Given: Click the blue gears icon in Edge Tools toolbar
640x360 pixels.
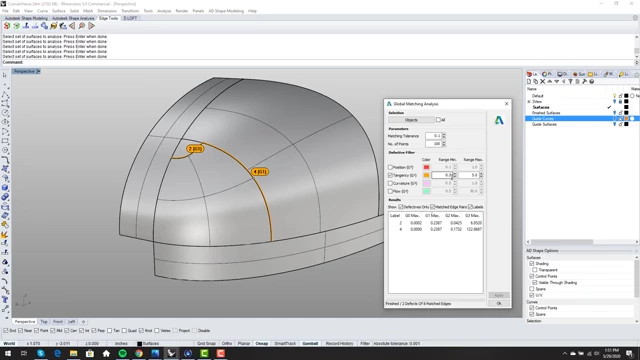Looking at the screenshot, I should tap(44, 26).
